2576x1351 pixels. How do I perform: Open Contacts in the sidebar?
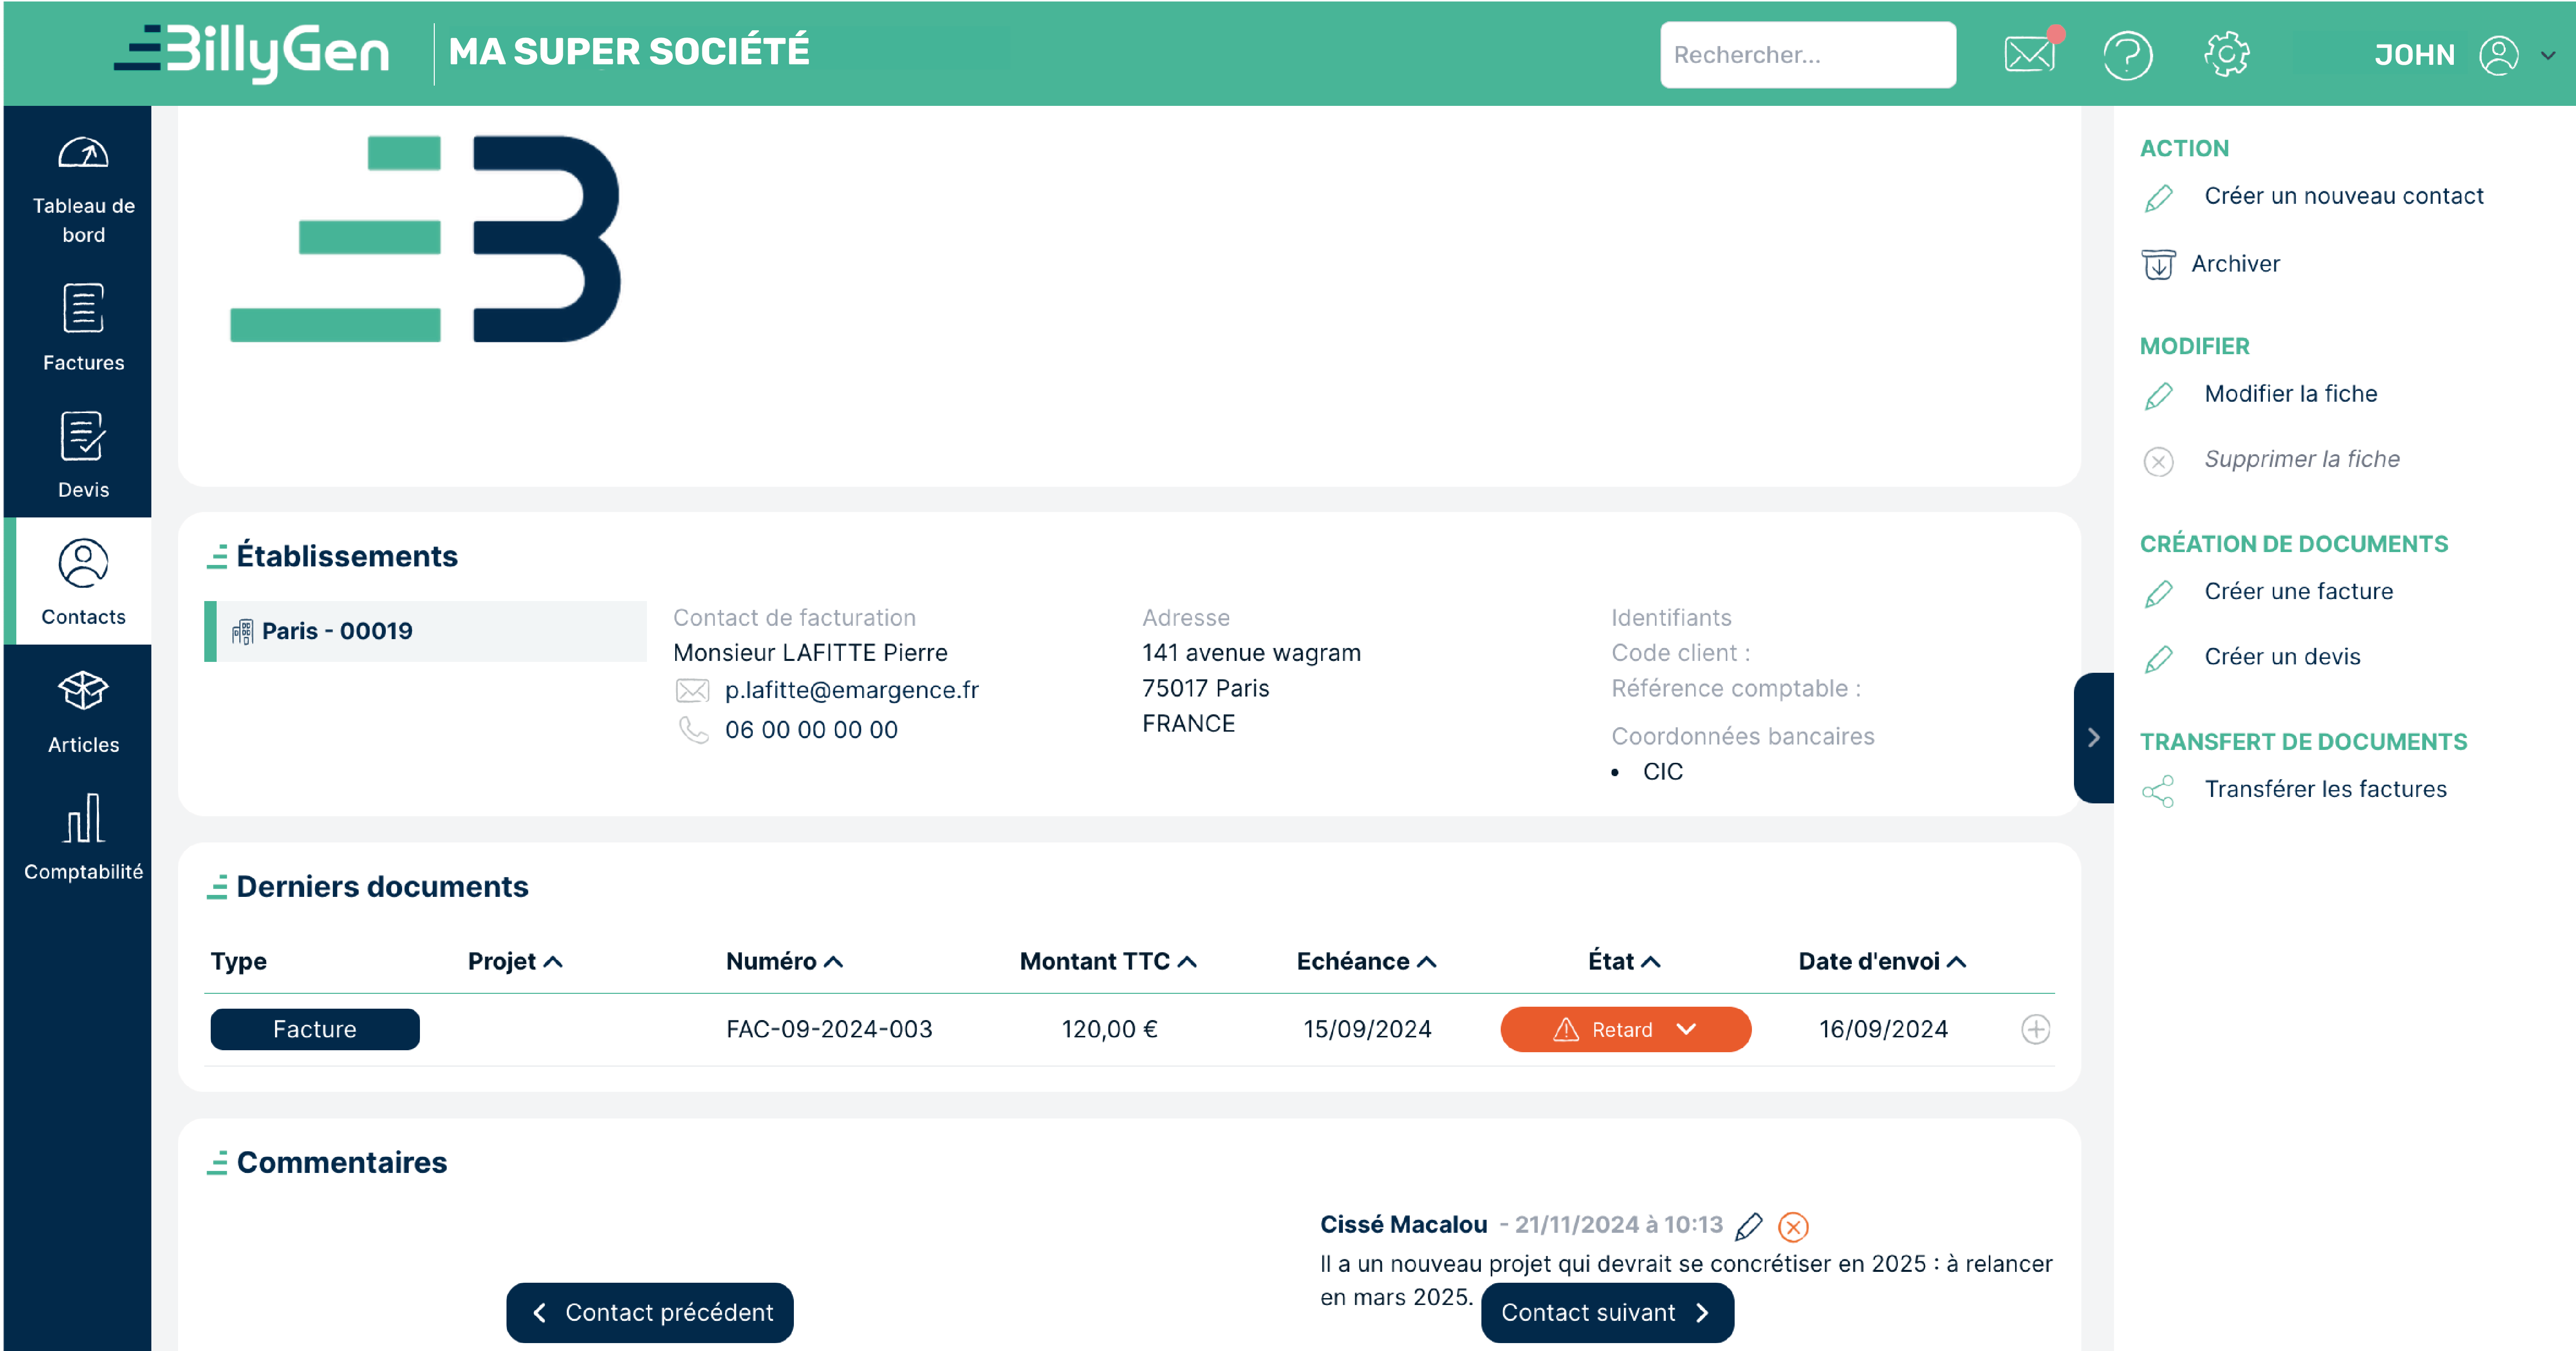point(83,581)
